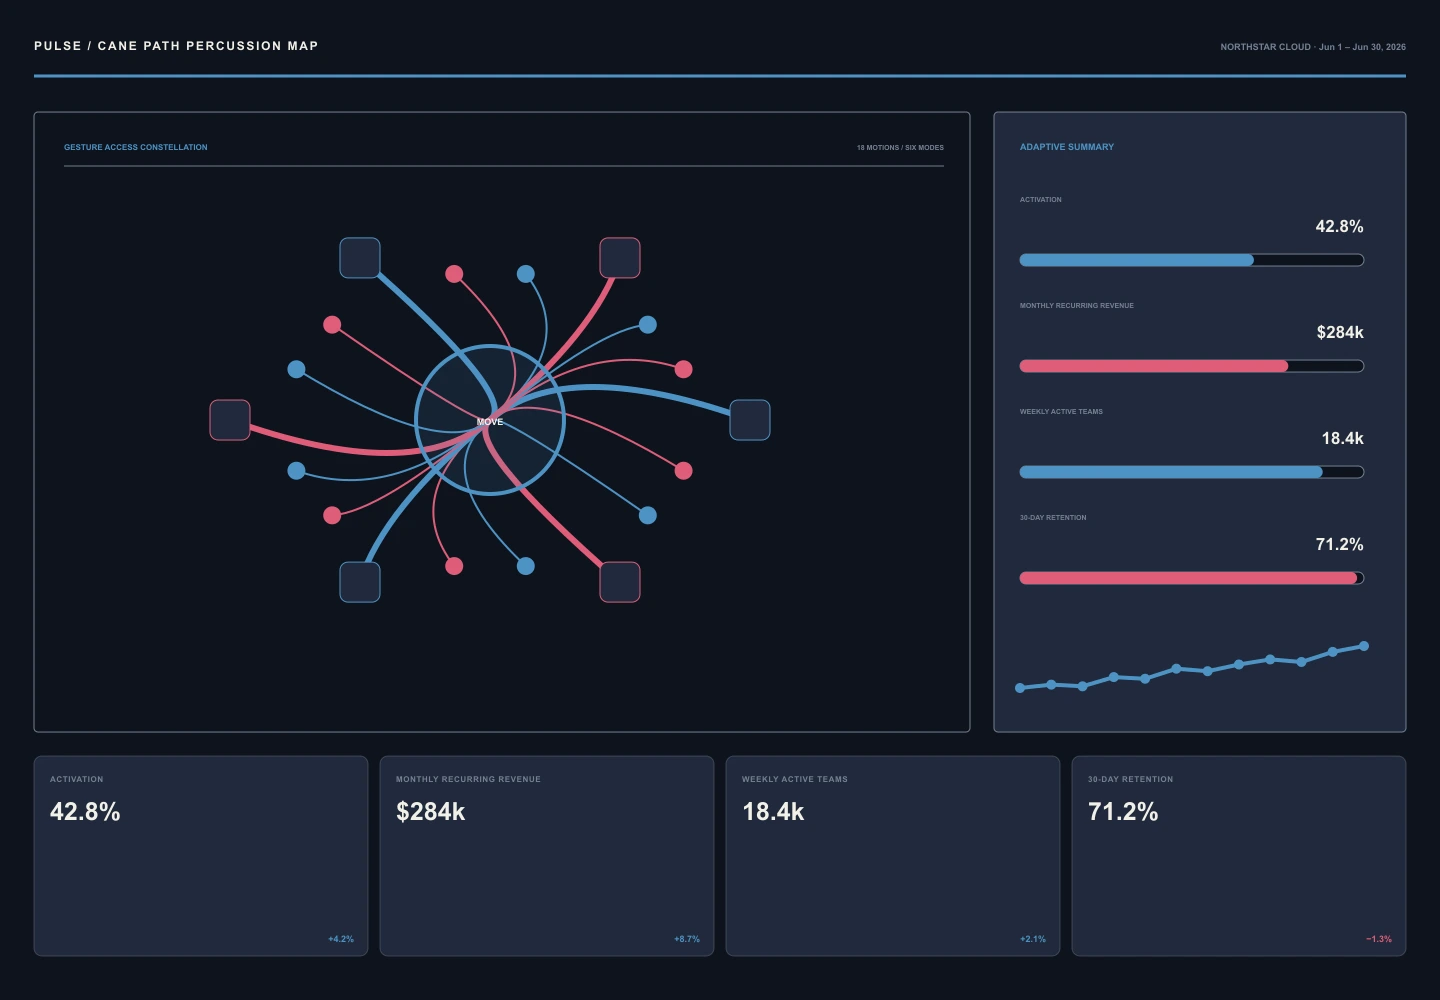Click the "Jun 1 – Jun 30, 2026" date range
Image resolution: width=1440 pixels, height=1000 pixels.
[1362, 47]
